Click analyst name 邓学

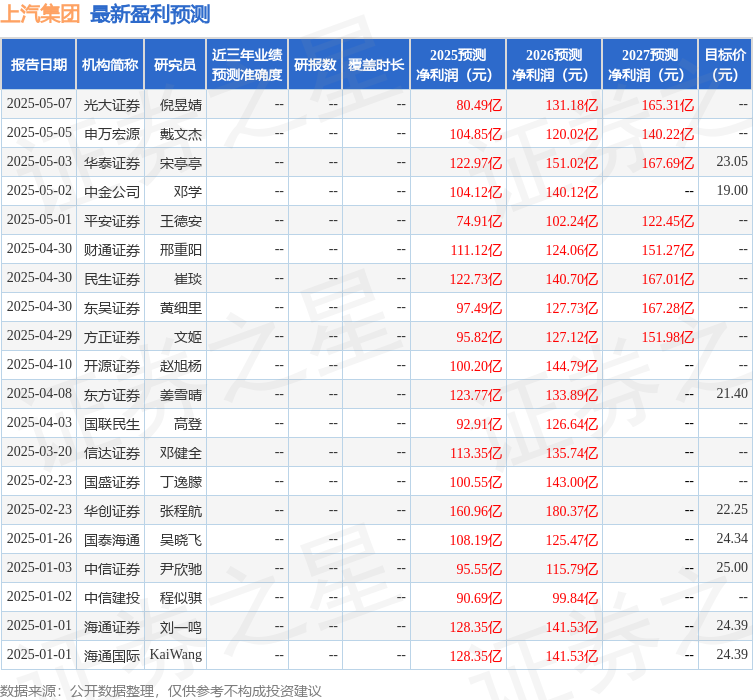pyautogui.click(x=188, y=192)
